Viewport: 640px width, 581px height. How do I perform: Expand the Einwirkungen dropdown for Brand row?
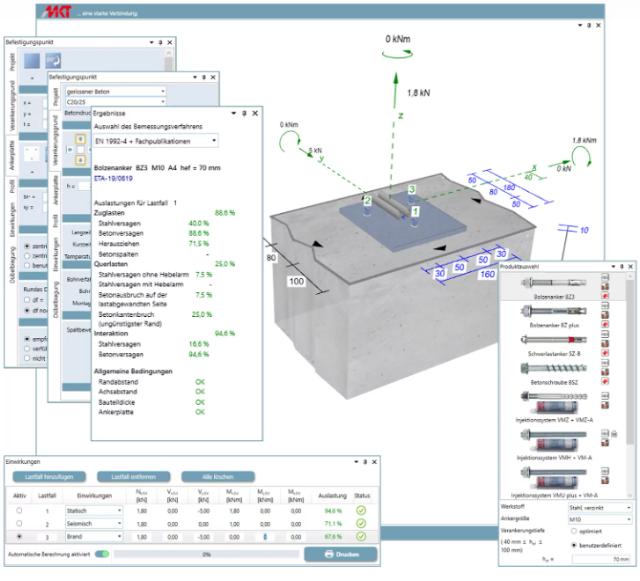pyautogui.click(x=119, y=537)
